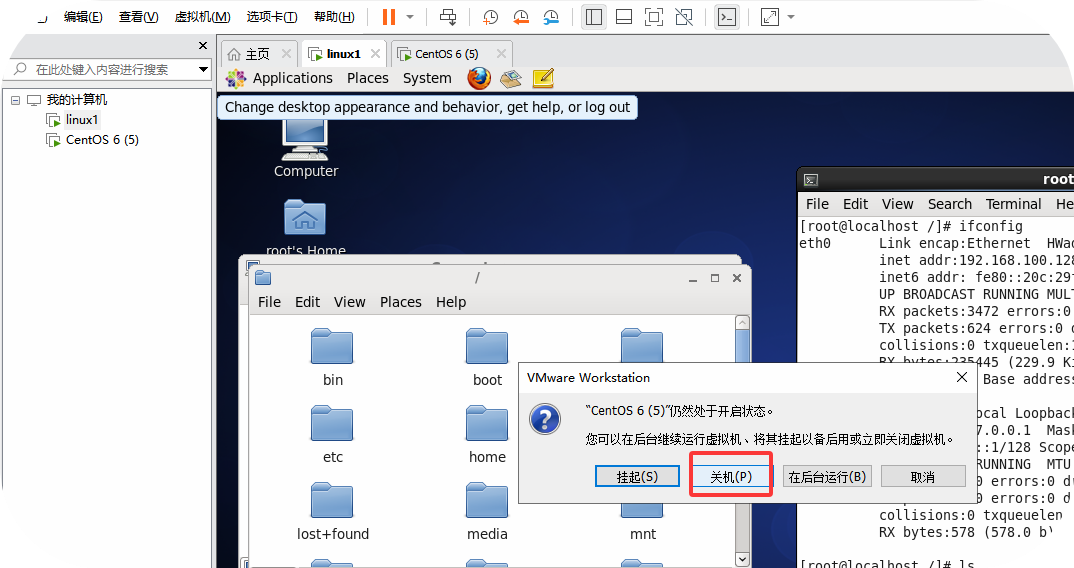This screenshot has height=568, width=1074.
Task: Open the dropdown arrow next to the pause icon
Action: coord(410,17)
